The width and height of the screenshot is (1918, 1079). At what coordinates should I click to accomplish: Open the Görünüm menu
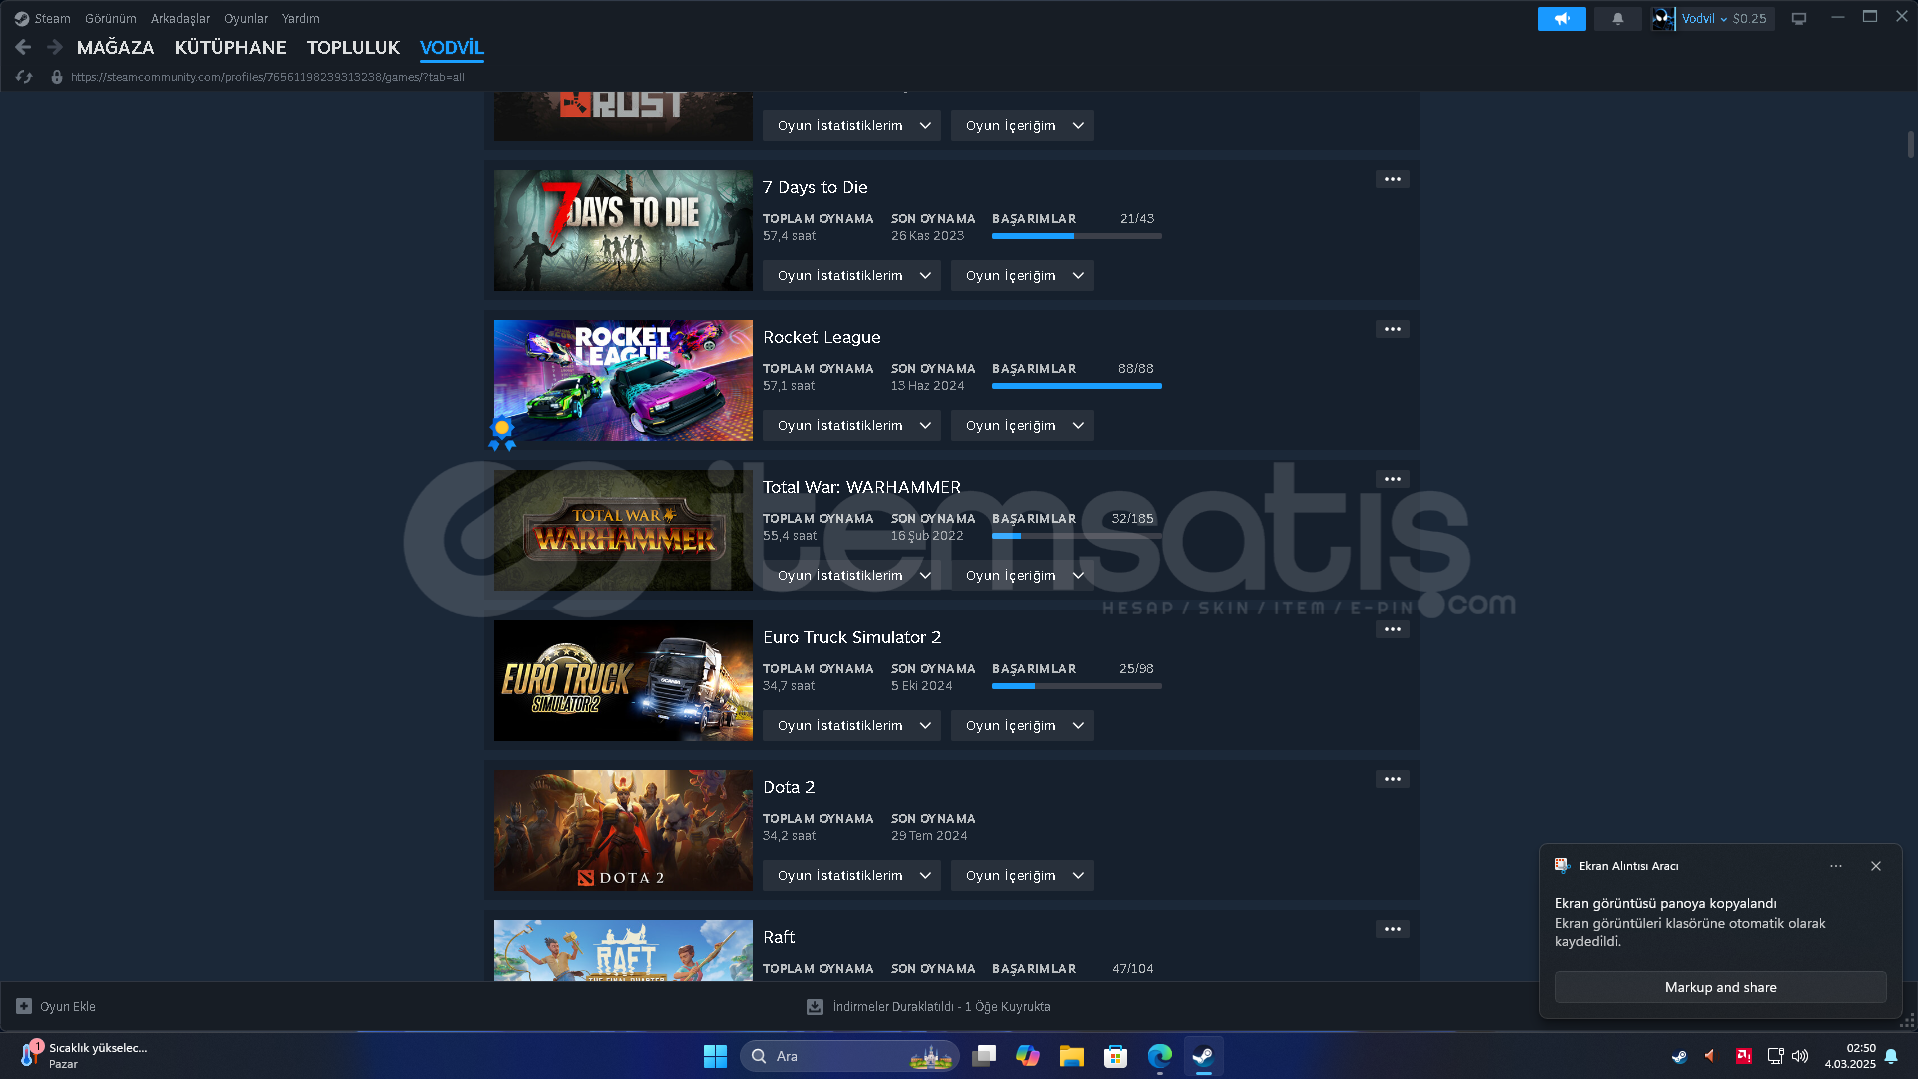[110, 19]
